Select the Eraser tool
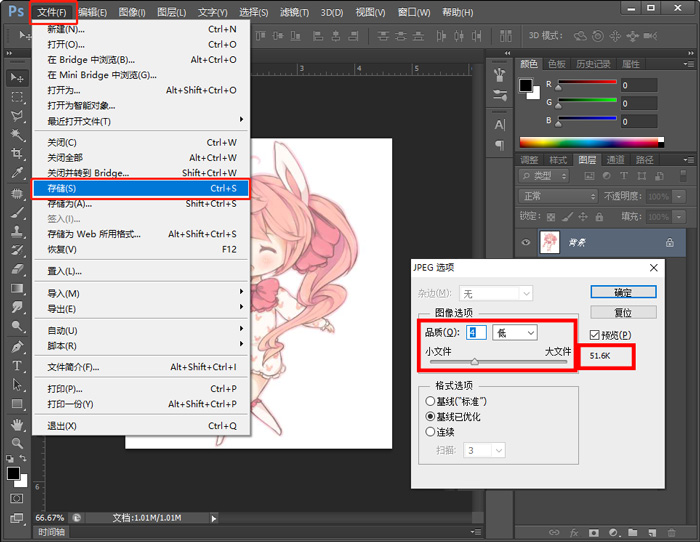The width and height of the screenshot is (700, 542). coord(17,269)
